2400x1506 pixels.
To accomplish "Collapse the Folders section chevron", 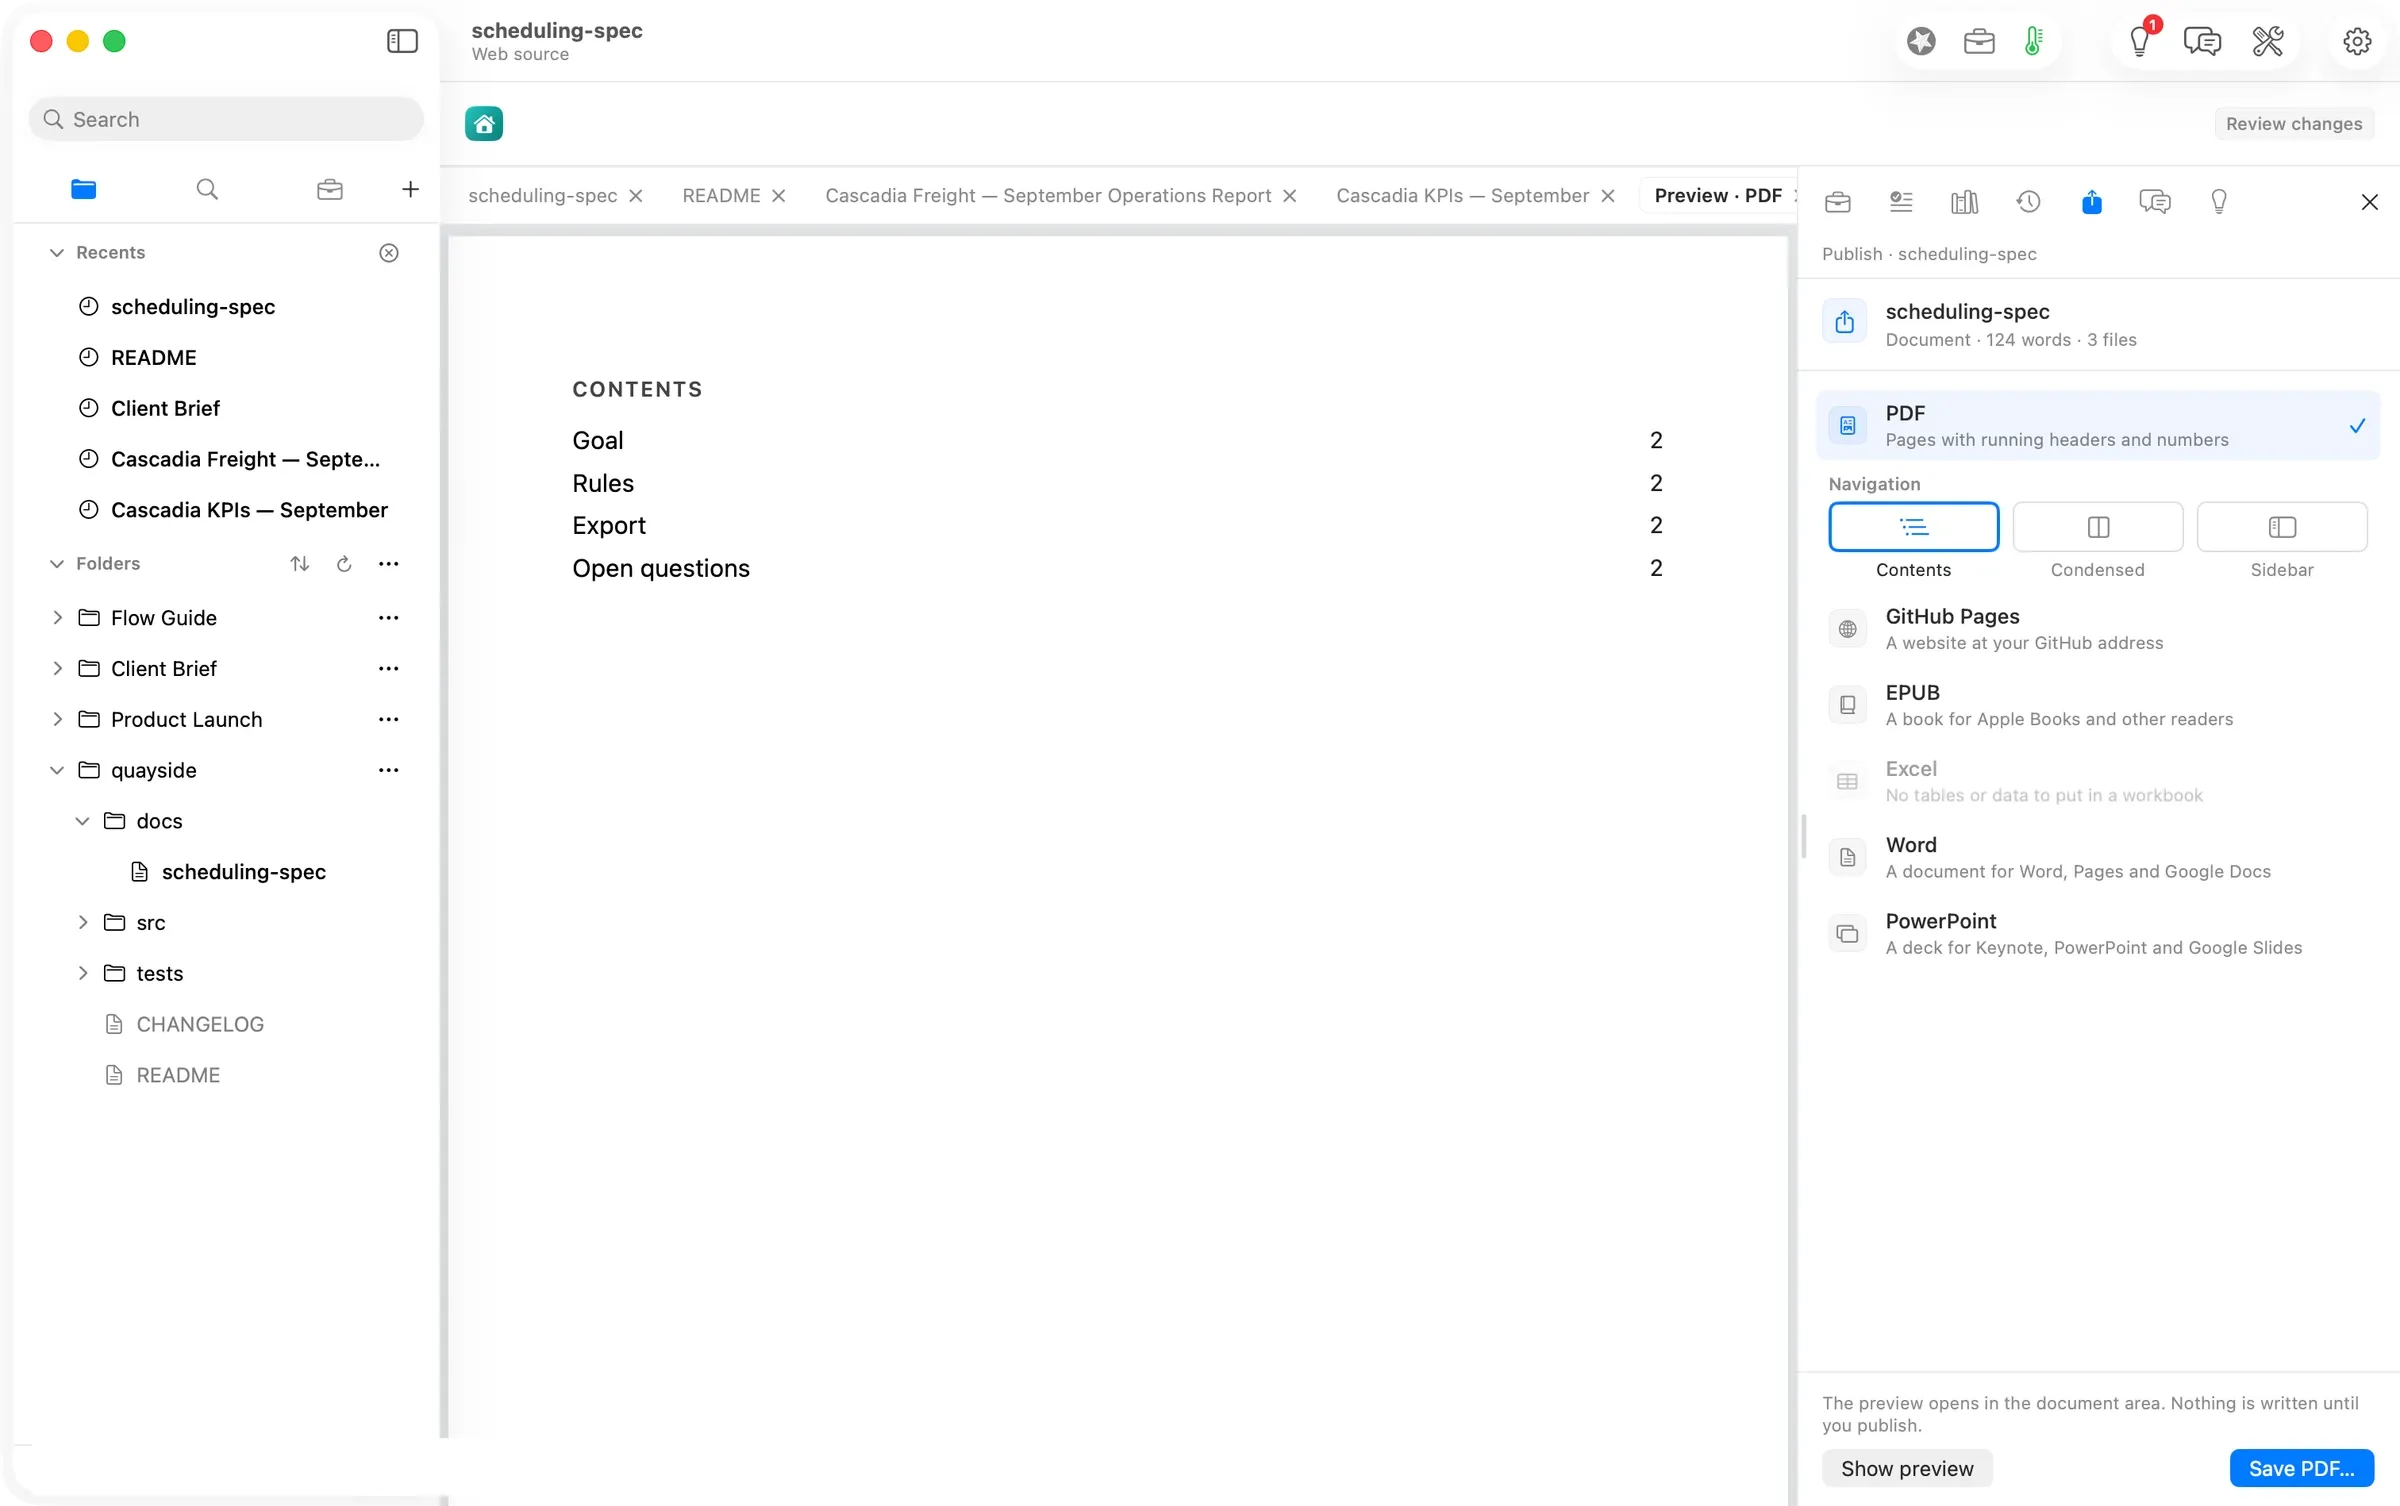I will pos(57,564).
